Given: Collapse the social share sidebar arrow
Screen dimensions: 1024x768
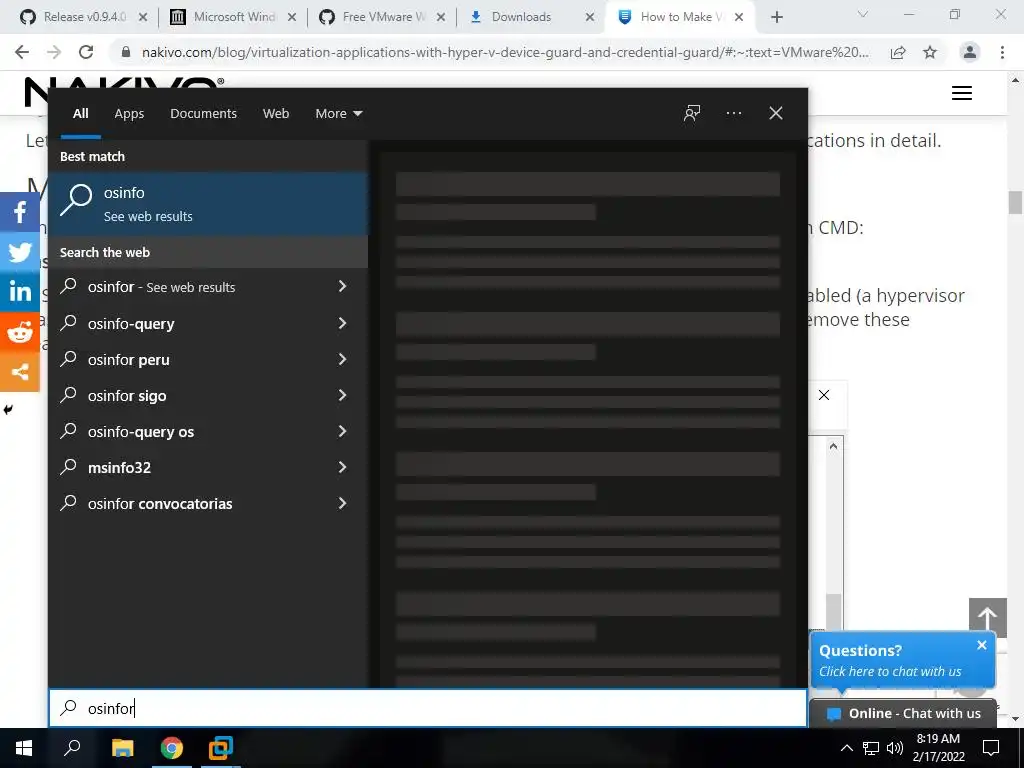Looking at the screenshot, I should (8, 410).
